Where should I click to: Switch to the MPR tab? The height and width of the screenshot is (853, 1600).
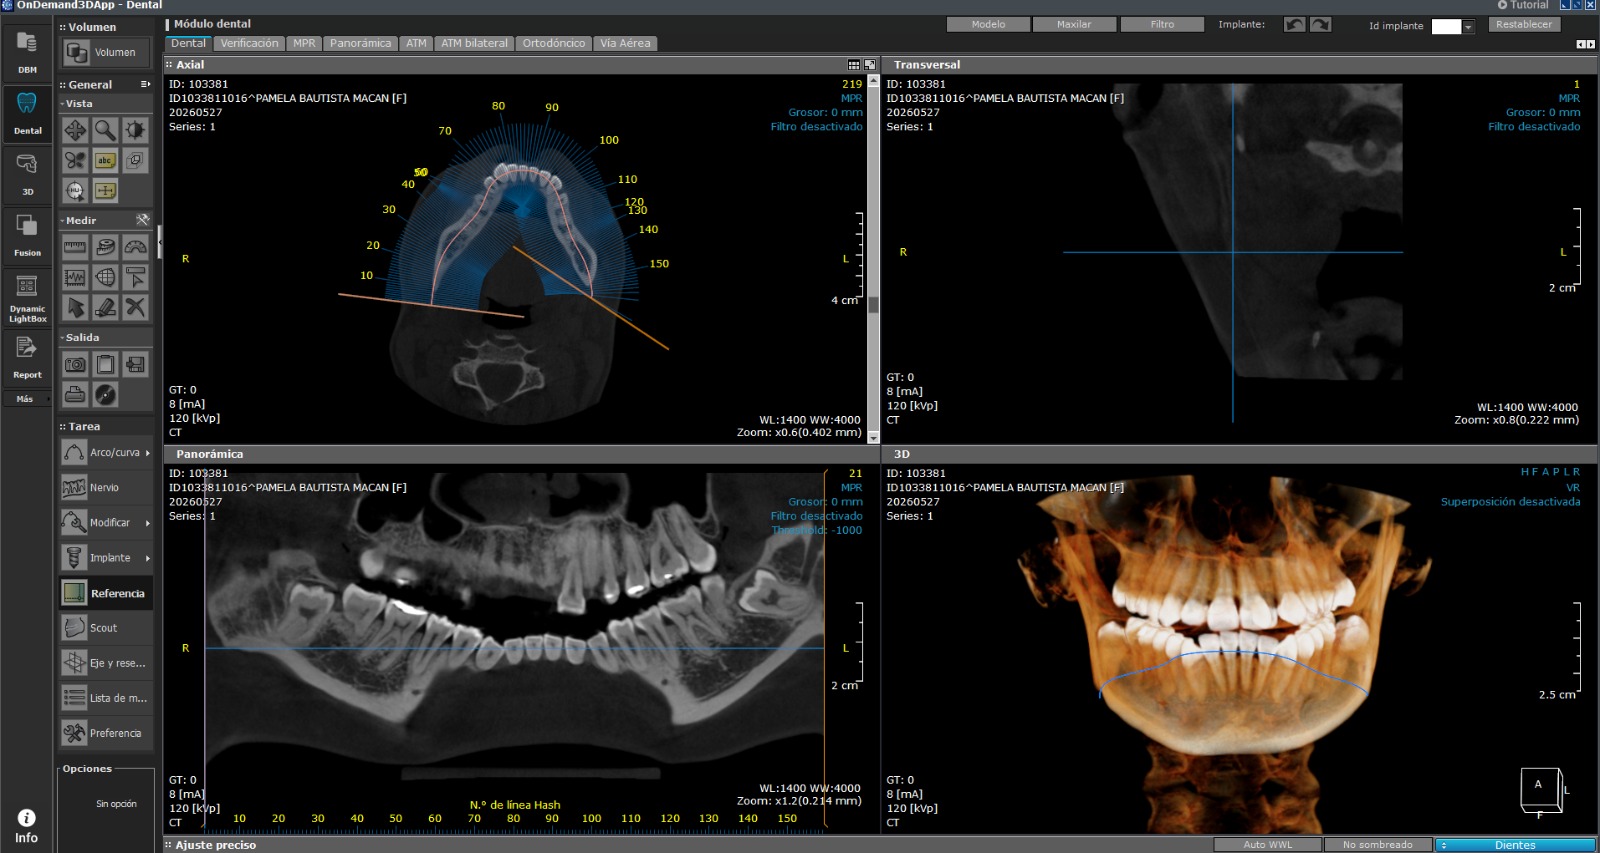click(304, 43)
